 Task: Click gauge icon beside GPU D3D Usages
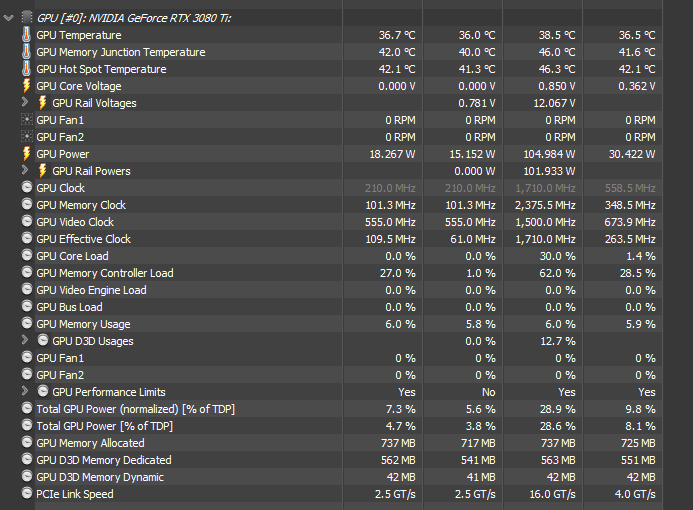click(43, 340)
